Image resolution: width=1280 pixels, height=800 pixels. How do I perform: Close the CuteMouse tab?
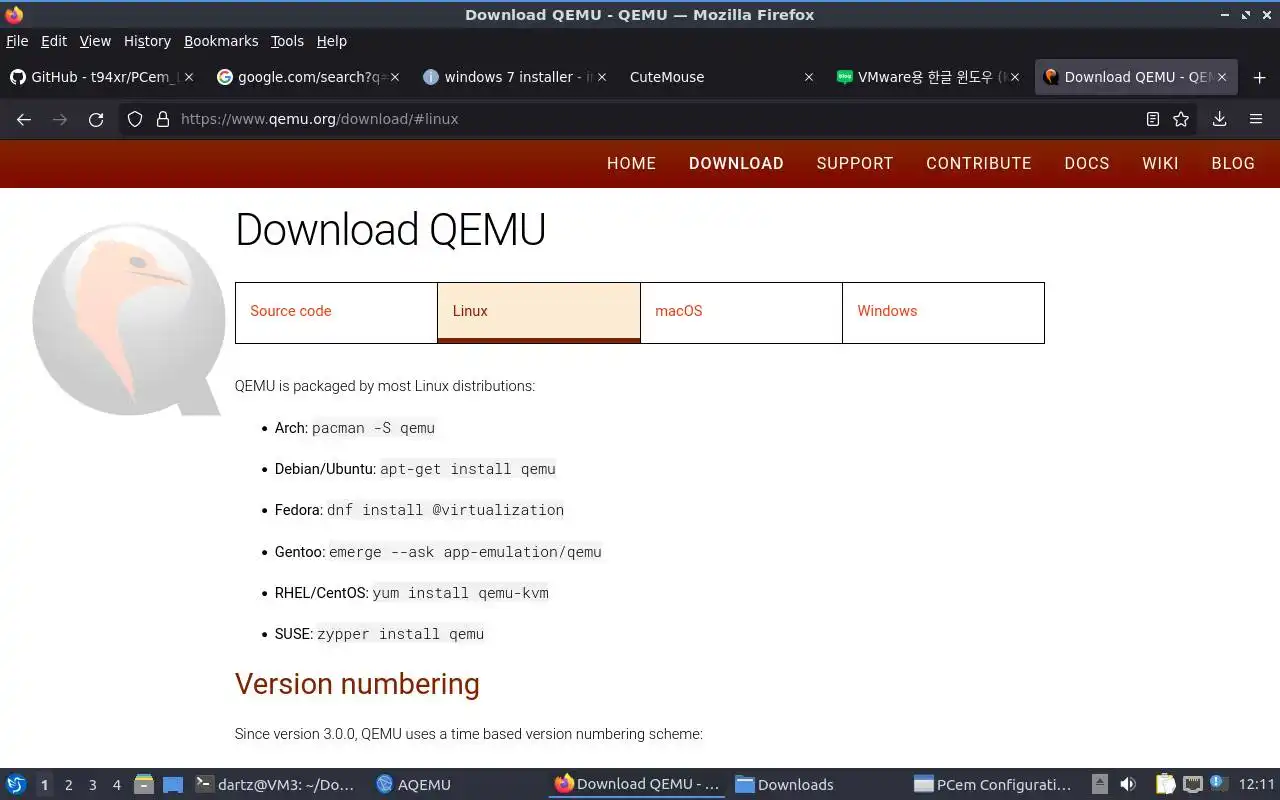[809, 77]
